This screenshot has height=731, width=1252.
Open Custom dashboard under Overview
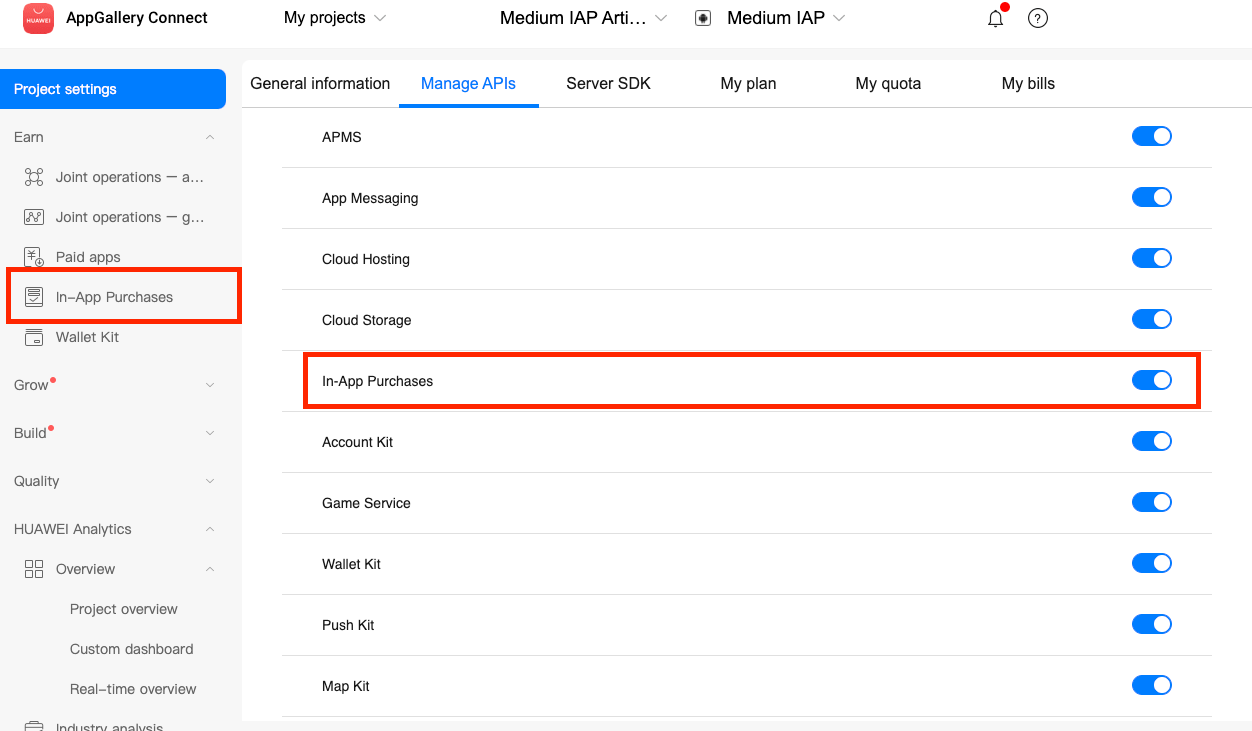[x=131, y=649]
